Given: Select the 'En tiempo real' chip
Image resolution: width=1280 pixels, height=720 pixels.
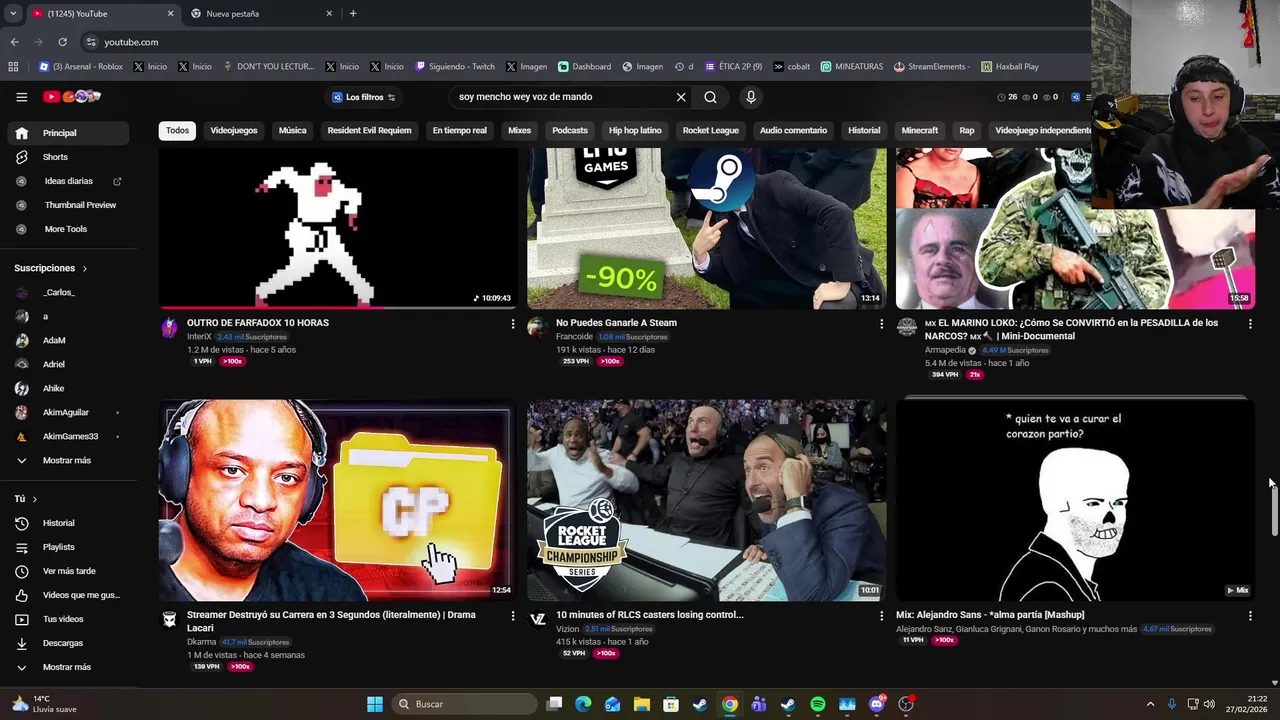Looking at the screenshot, I should point(459,130).
